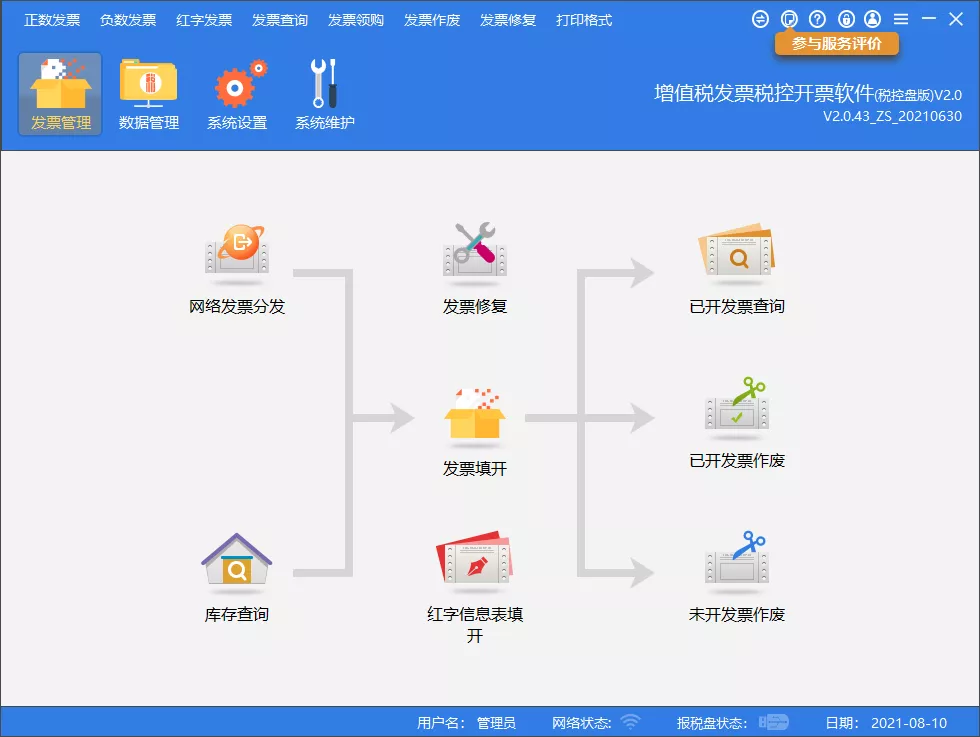Open 红字信息表填开 red-letter form filling
980x737 pixels.
point(474,566)
